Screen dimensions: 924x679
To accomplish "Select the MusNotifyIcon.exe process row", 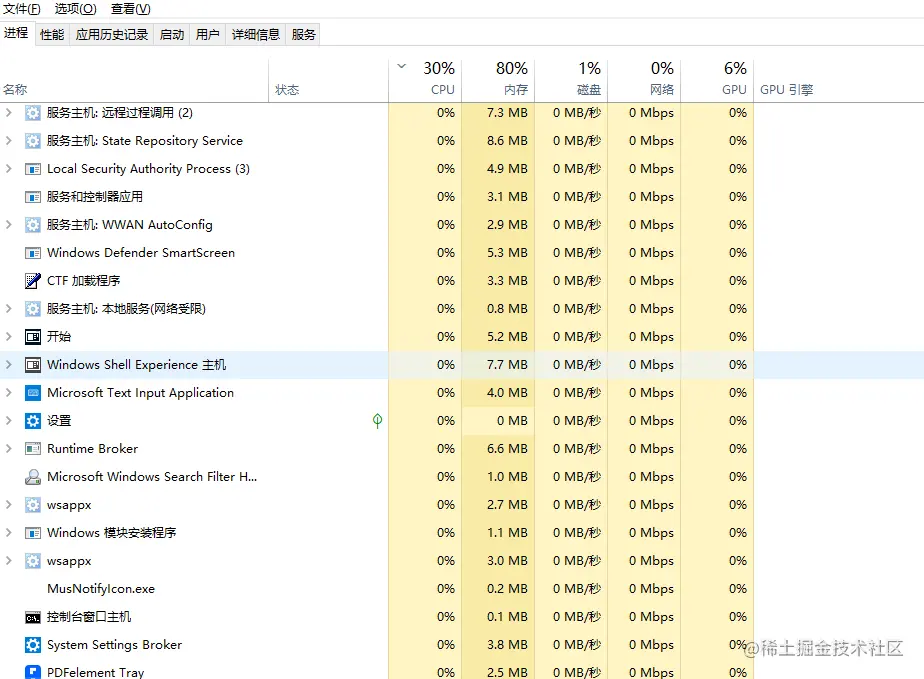I will pos(462,589).
